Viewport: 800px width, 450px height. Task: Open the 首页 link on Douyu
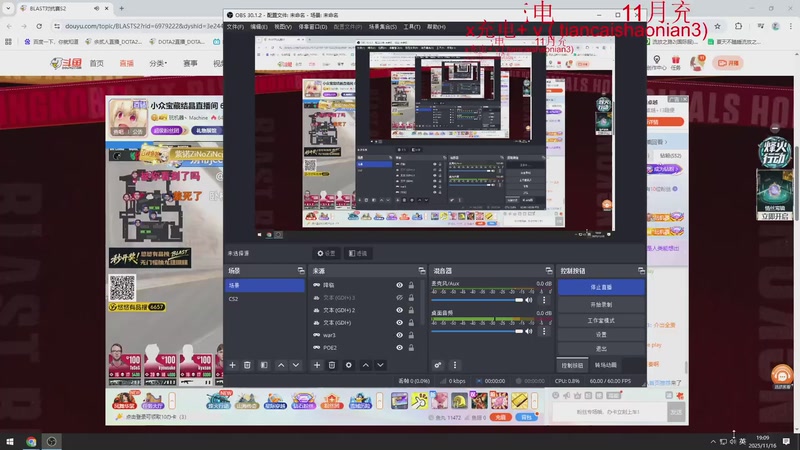(96, 63)
